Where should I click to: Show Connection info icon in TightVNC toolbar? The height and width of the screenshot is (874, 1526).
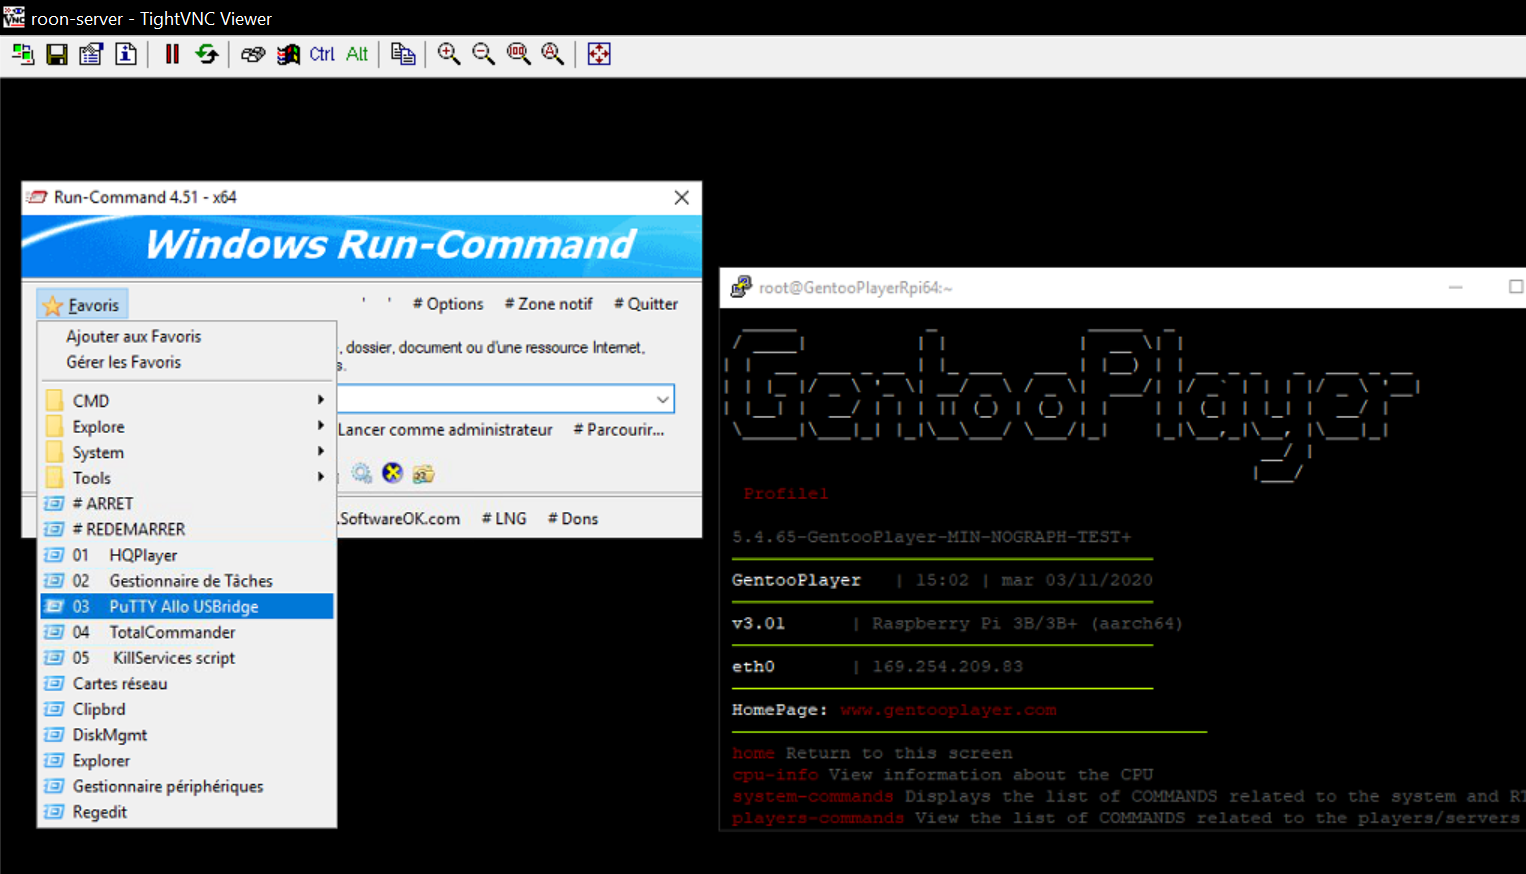pyautogui.click(x=126, y=54)
